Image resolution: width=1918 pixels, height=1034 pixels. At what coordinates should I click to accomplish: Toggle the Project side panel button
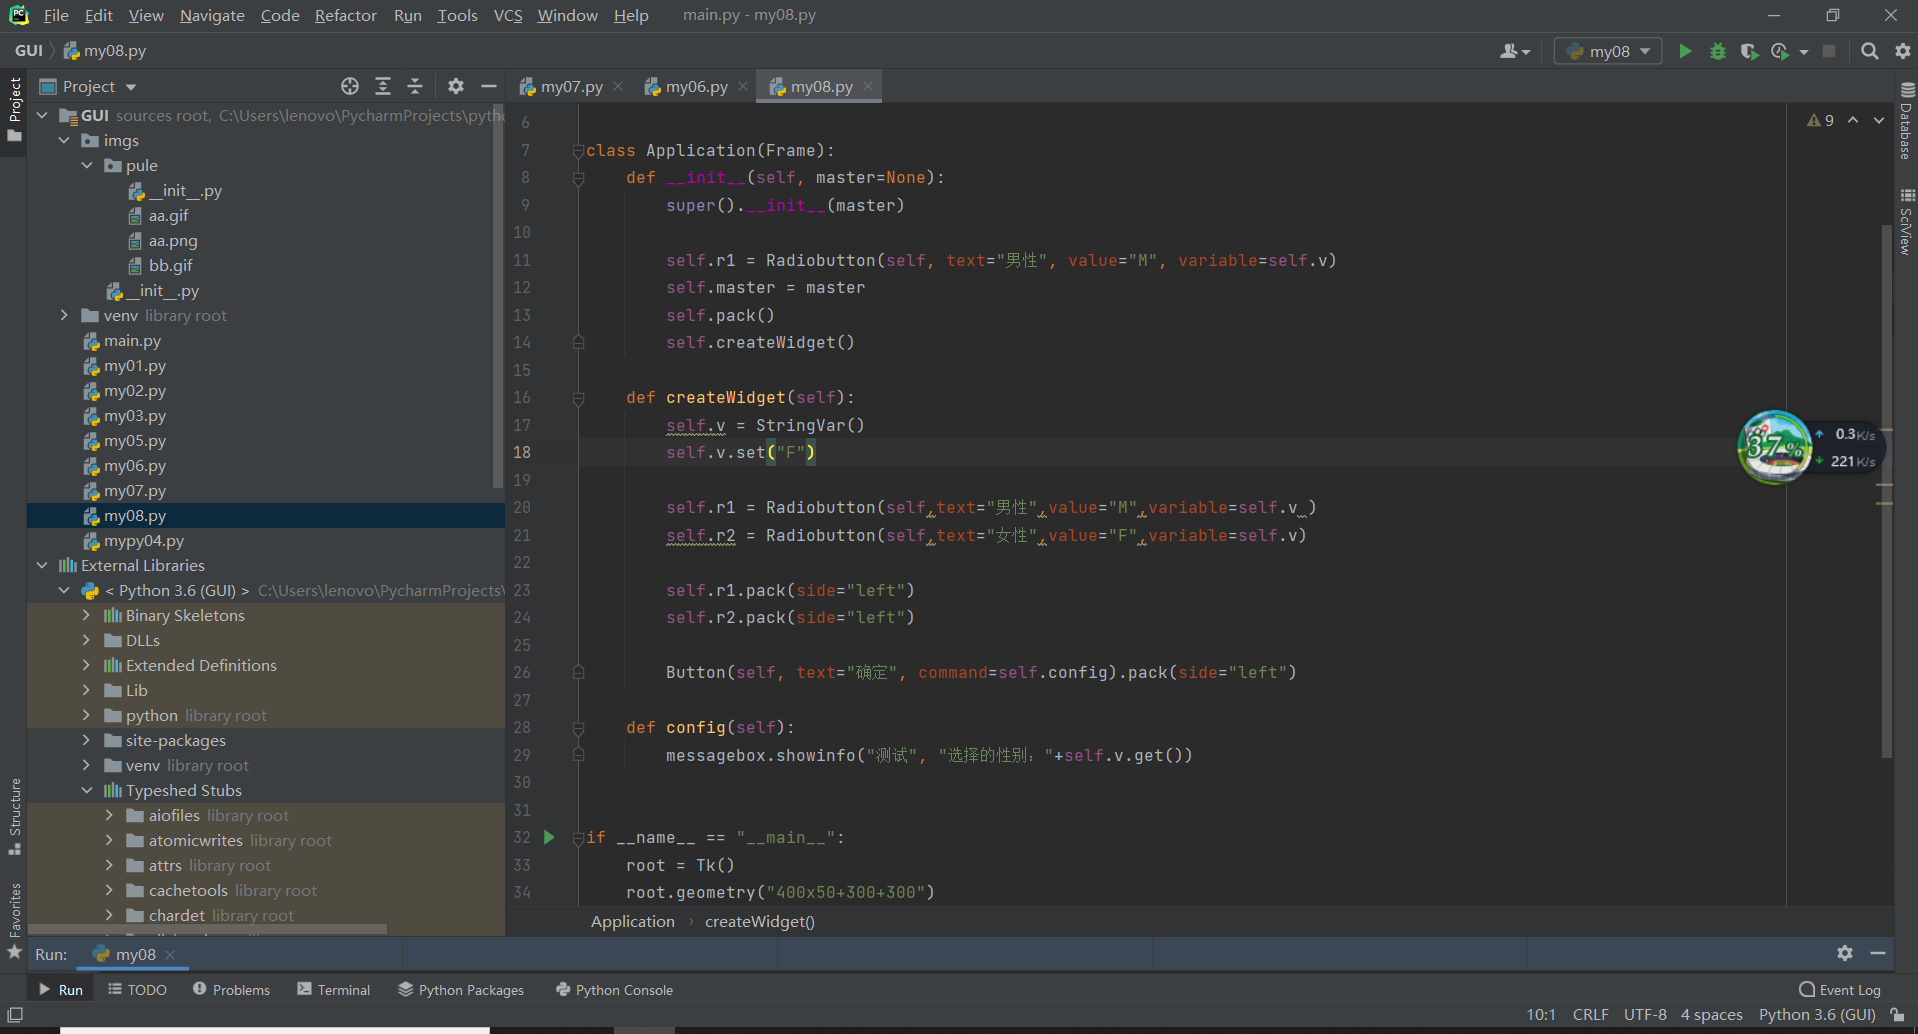point(14,109)
